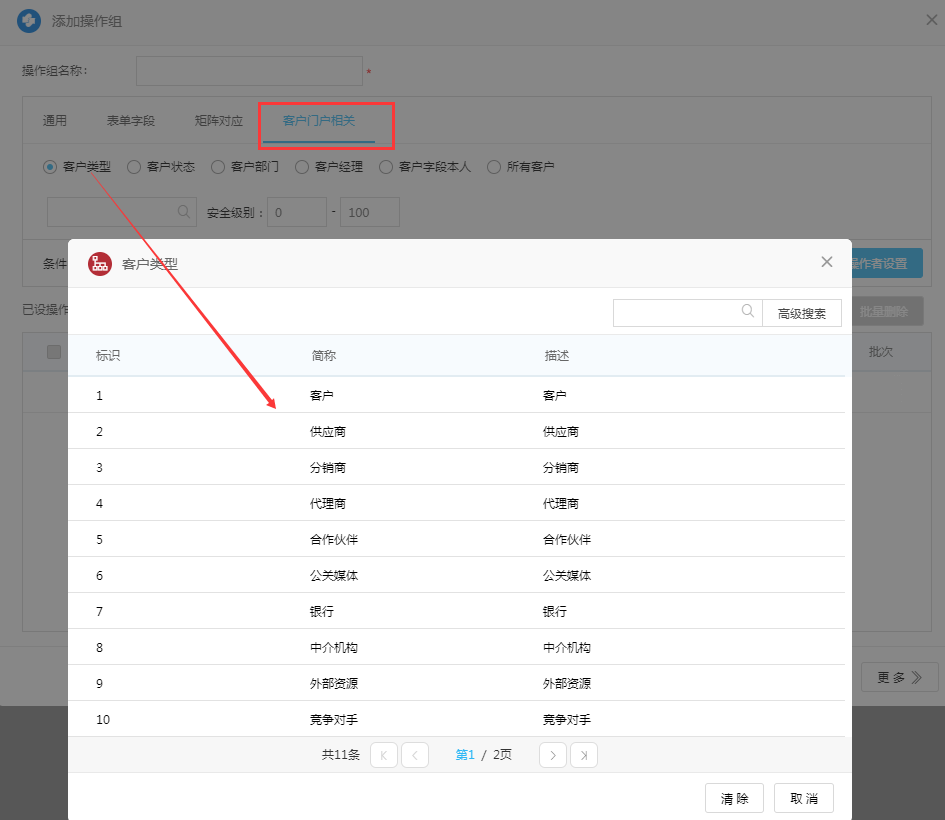Select the 客户部门 radio button

point(218,167)
